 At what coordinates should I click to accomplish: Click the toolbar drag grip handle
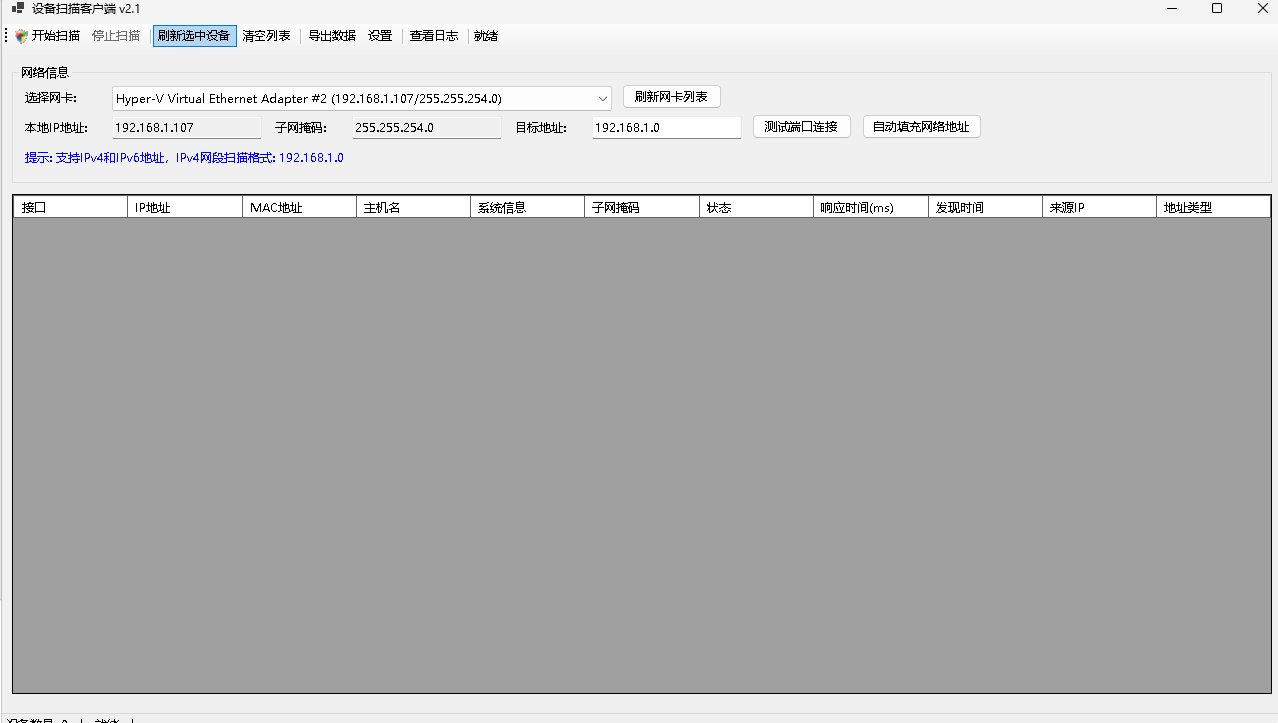(x=6, y=36)
